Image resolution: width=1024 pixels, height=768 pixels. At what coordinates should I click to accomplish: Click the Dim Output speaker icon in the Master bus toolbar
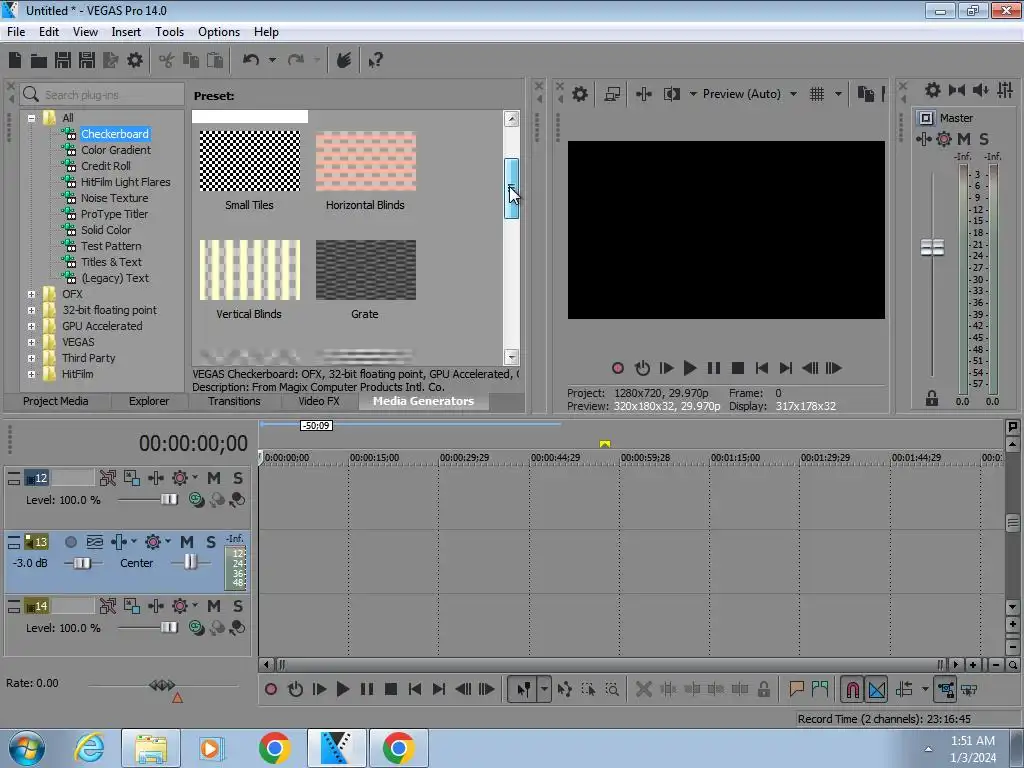pos(980,90)
